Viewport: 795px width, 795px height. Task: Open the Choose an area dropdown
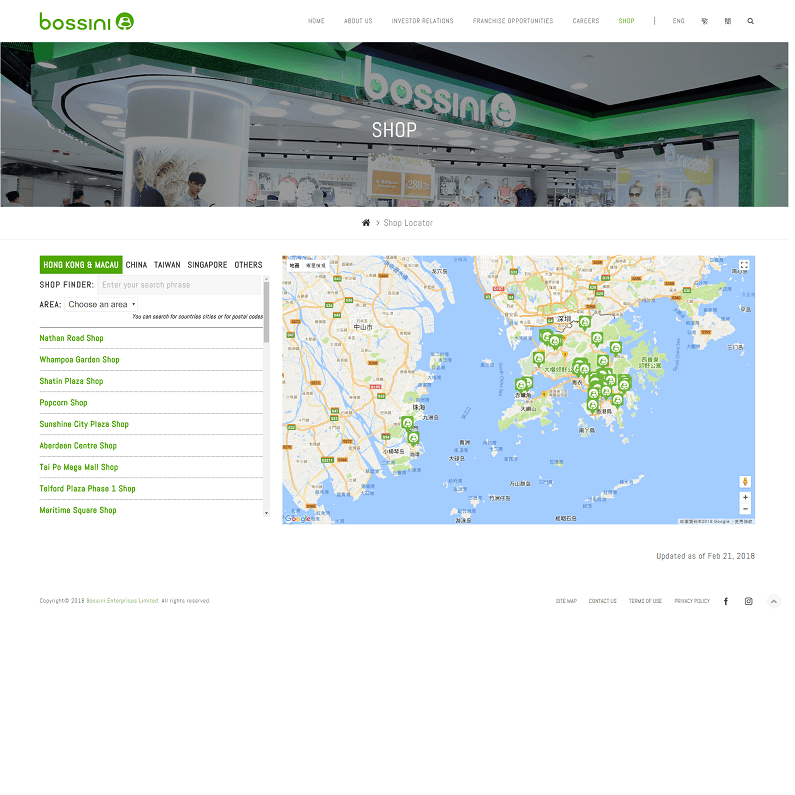[x=101, y=304]
